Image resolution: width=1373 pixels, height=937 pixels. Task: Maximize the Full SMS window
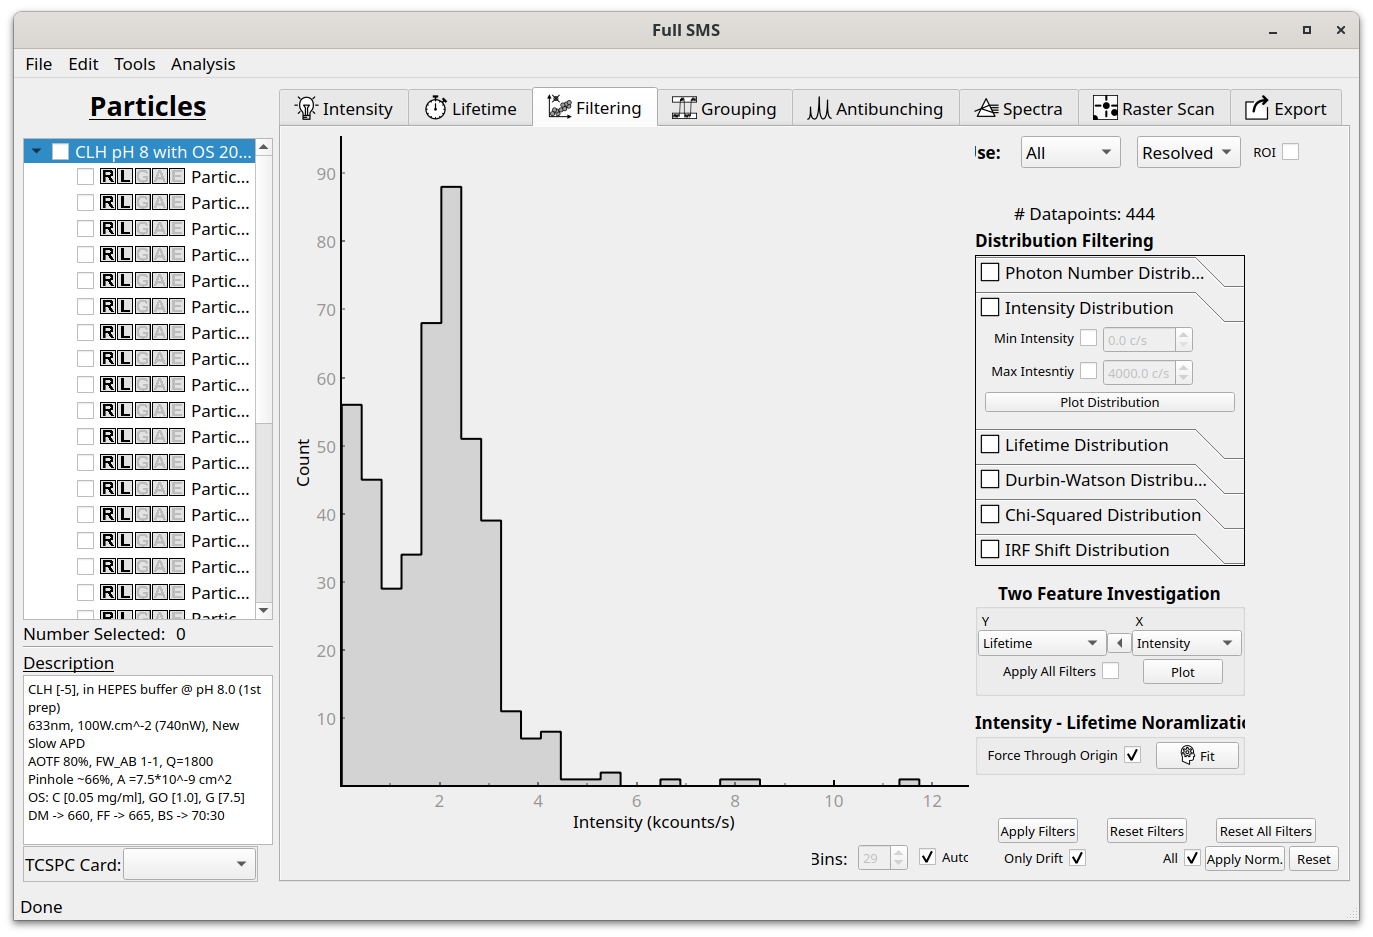(x=1306, y=30)
